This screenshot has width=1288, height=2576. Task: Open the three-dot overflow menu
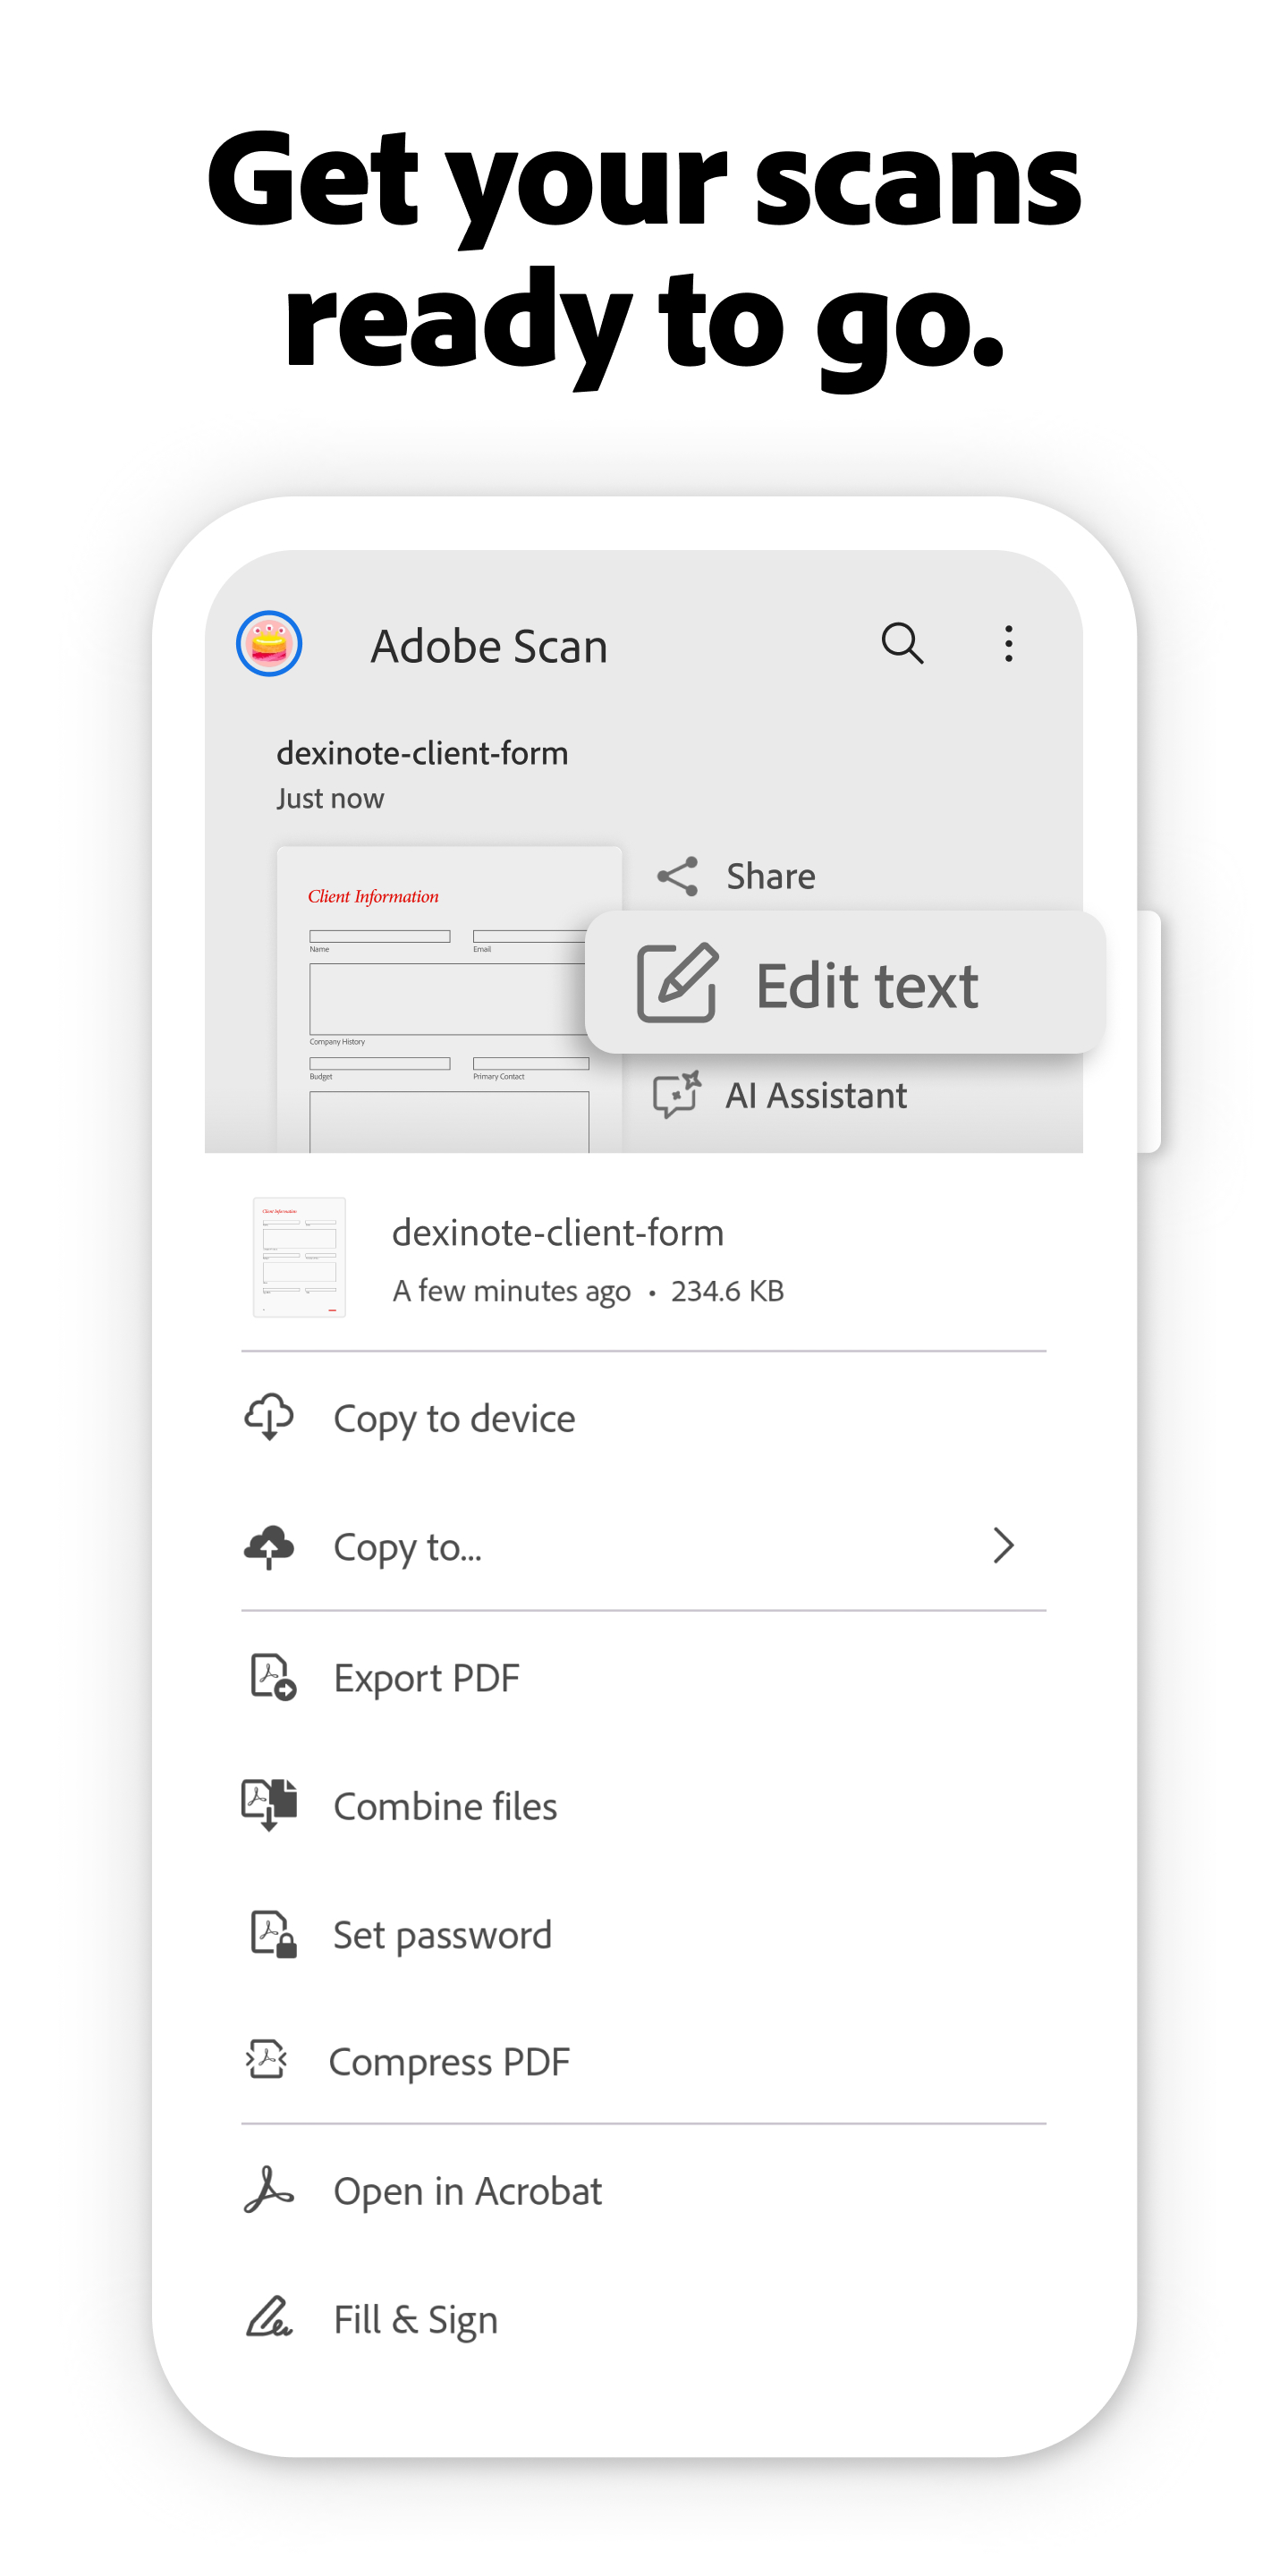(1008, 643)
